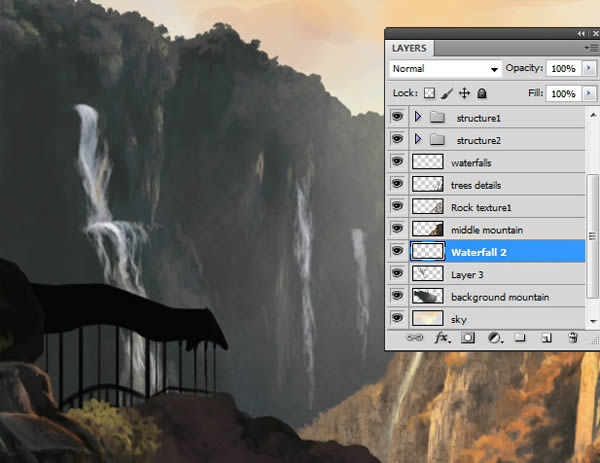Open the Normal blend mode dropdown

(446, 69)
